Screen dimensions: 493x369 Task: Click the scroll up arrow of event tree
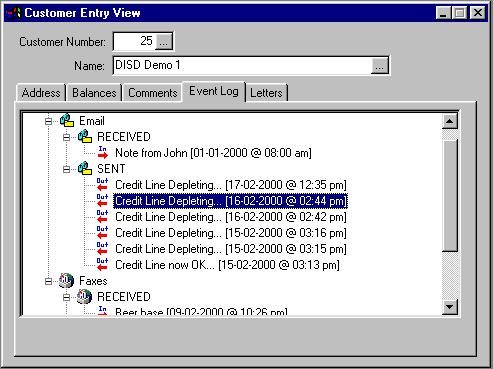(x=450, y=121)
